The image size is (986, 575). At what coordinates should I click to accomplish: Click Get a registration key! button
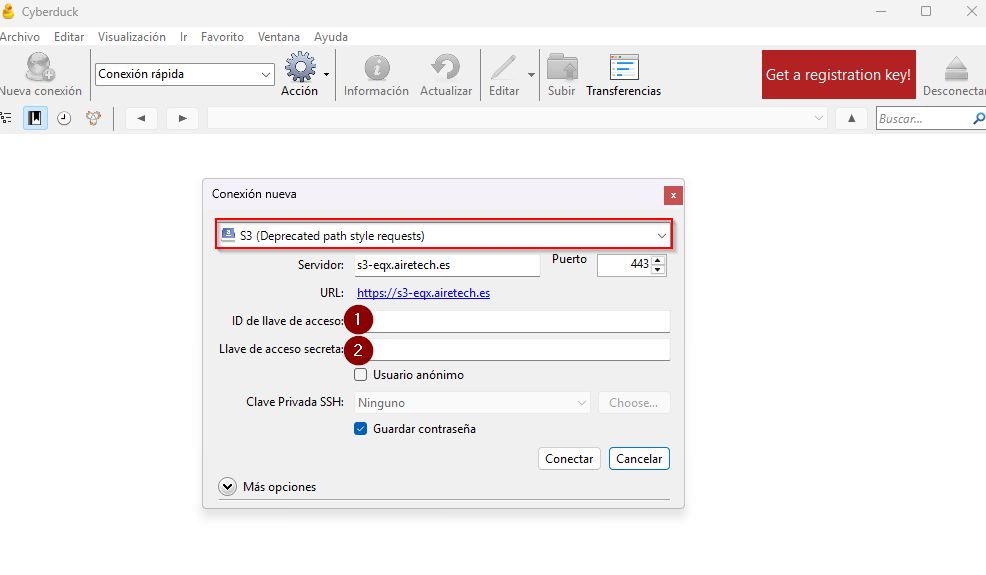coord(838,75)
